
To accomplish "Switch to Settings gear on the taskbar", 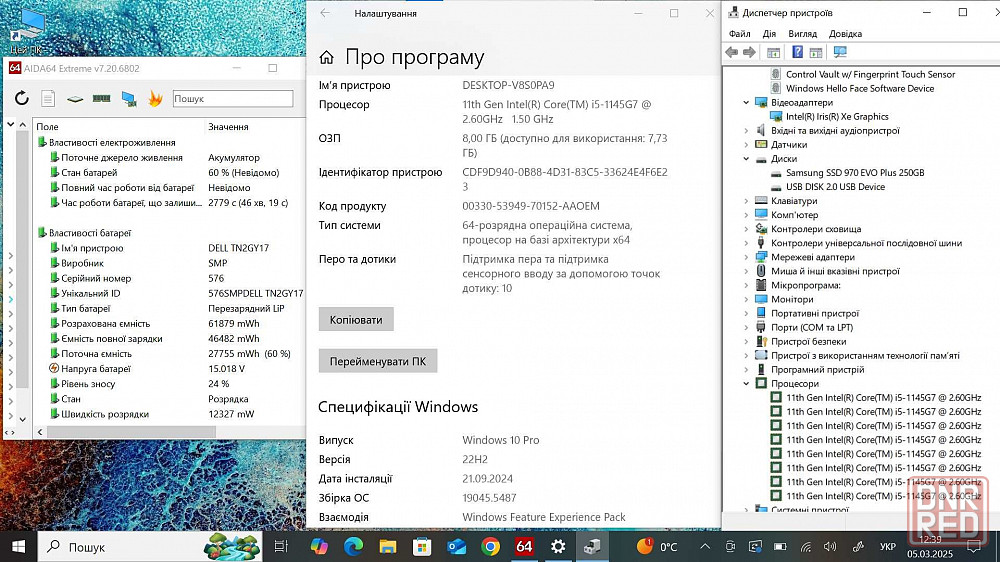I will pyautogui.click(x=558, y=547).
